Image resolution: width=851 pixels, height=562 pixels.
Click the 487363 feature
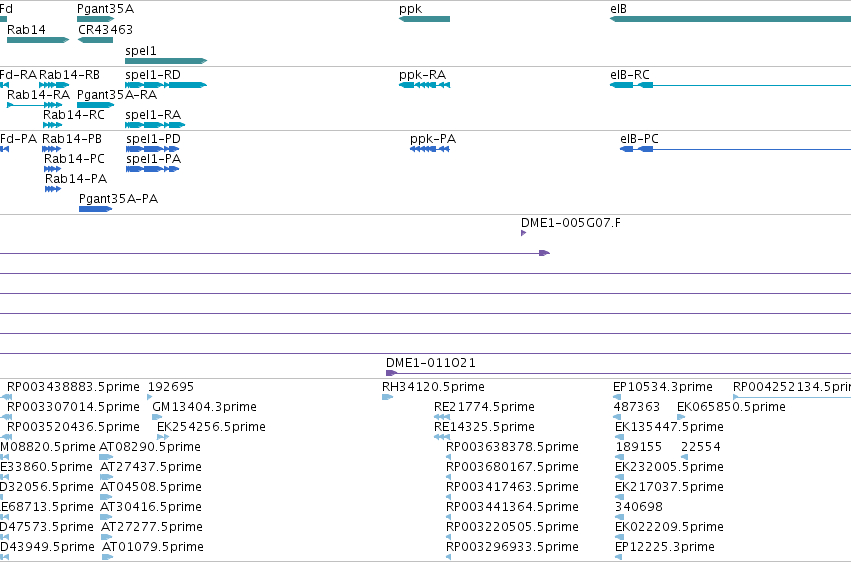[x=618, y=417]
